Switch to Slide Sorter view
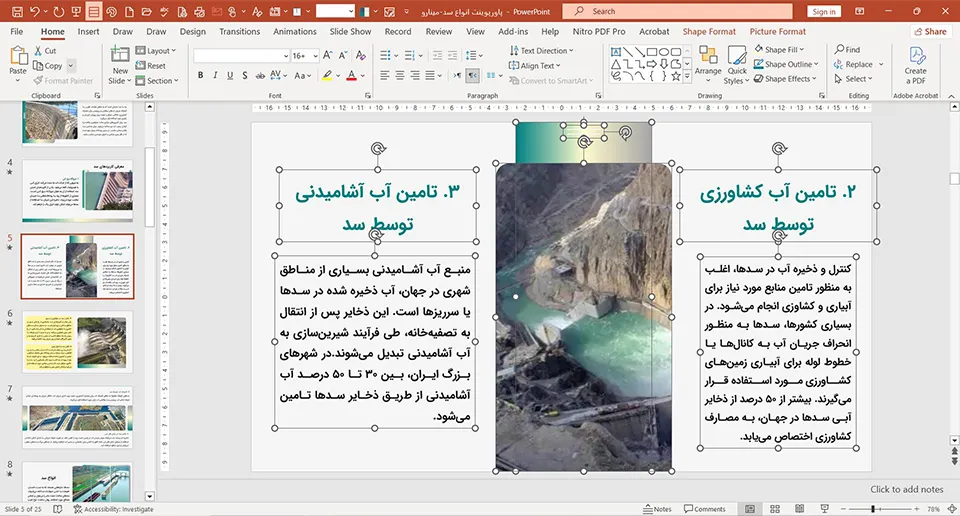The width and height of the screenshot is (960, 516). (774, 509)
